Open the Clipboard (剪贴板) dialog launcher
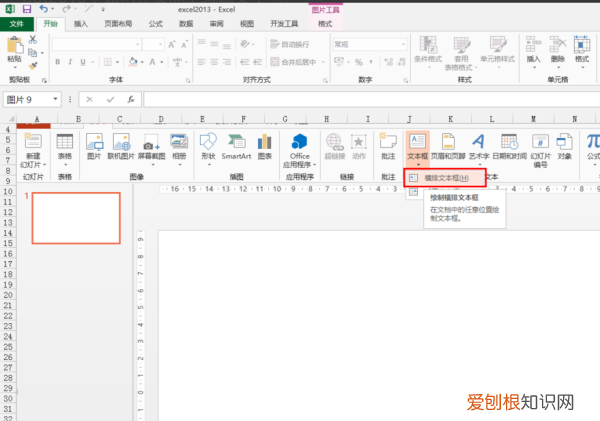Screen dimensions: 600x421 pyautogui.click(x=44, y=80)
